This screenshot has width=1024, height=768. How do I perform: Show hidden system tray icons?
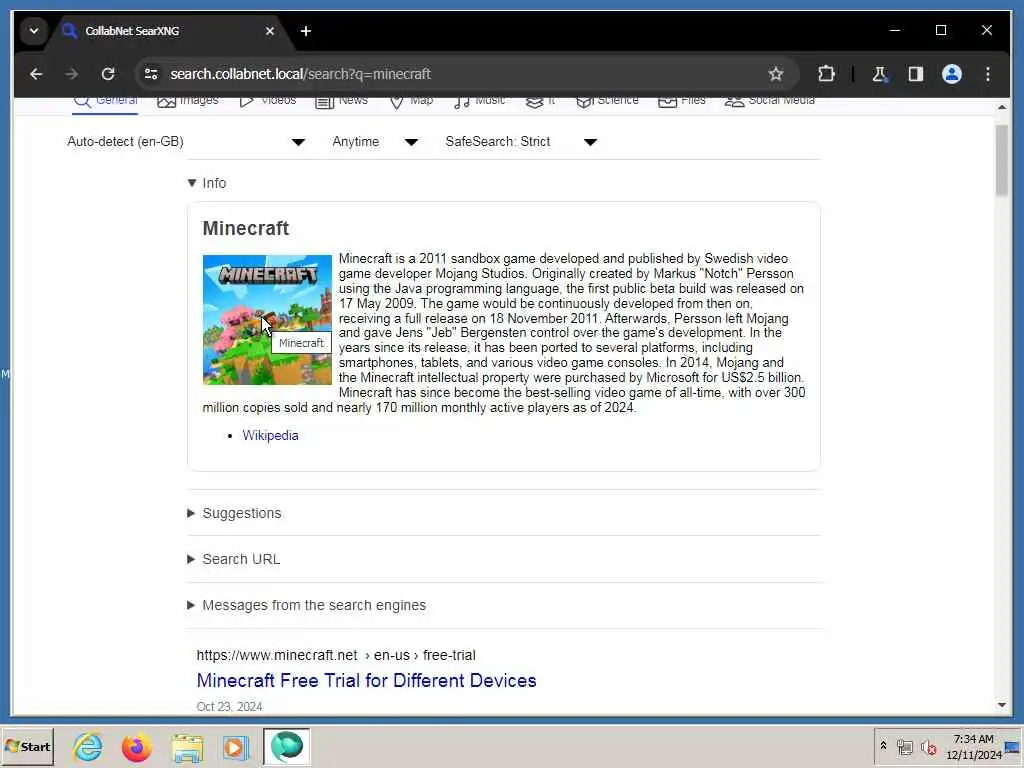[883, 746]
